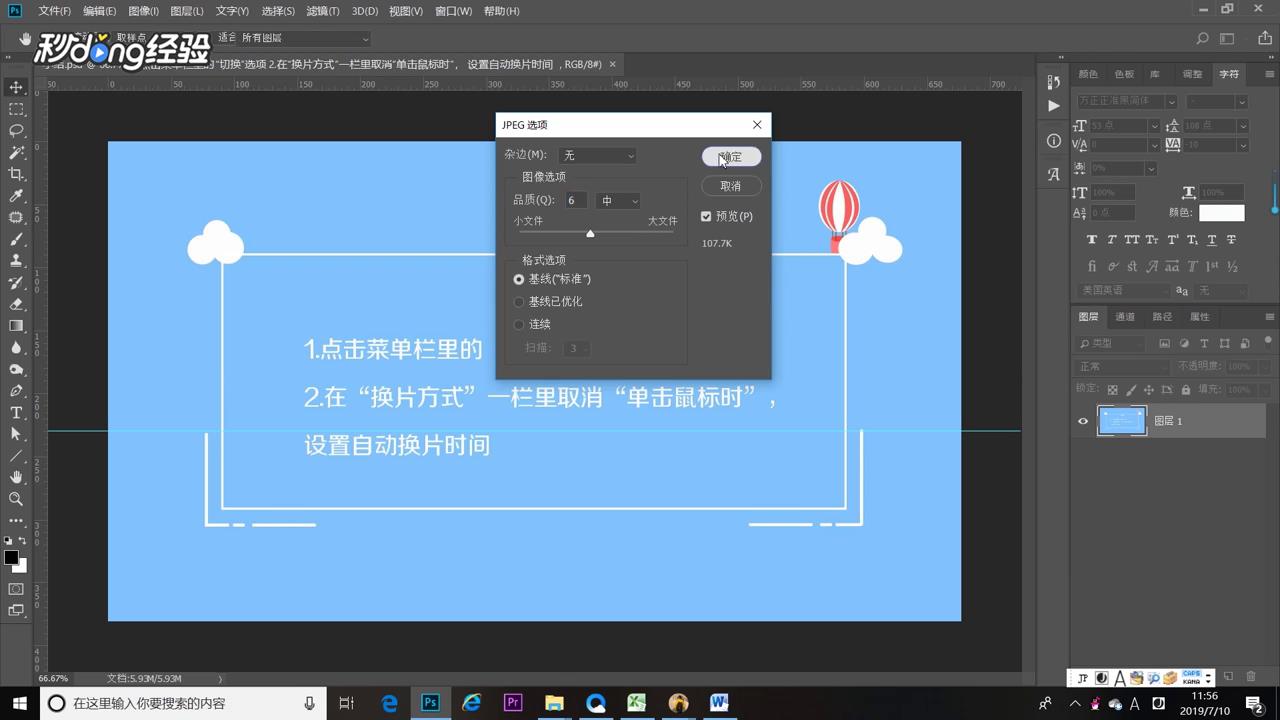1280x720 pixels.
Task: Switch foreground and background colors arrow
Action: point(23,541)
